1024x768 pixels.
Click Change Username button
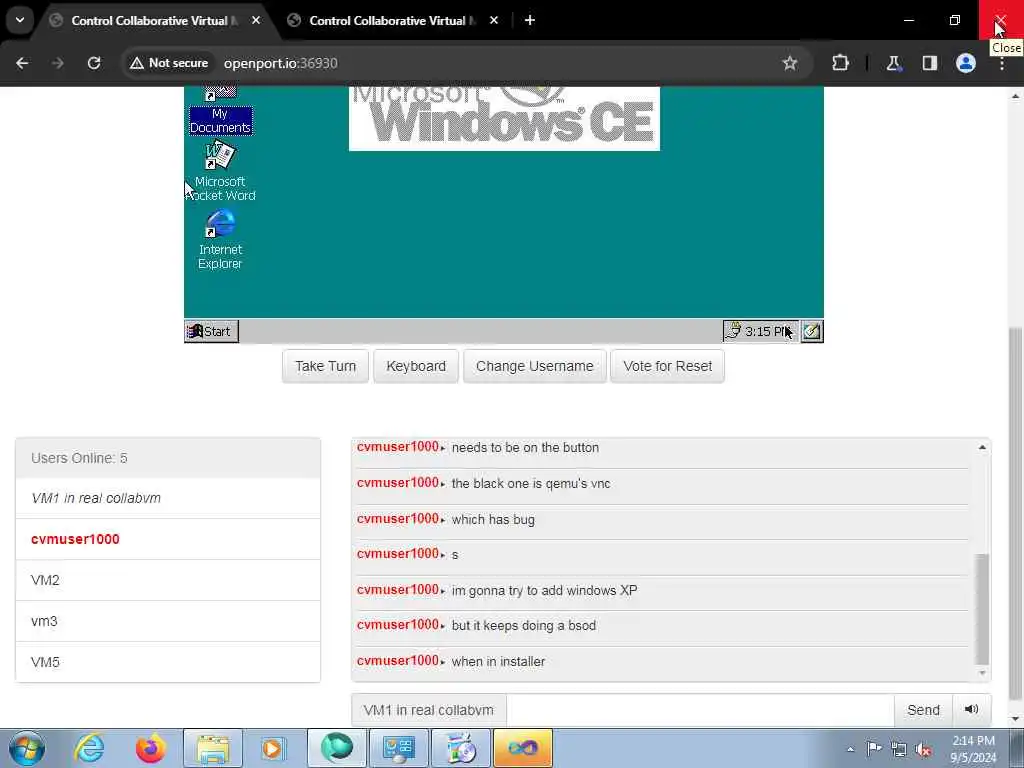pos(534,366)
